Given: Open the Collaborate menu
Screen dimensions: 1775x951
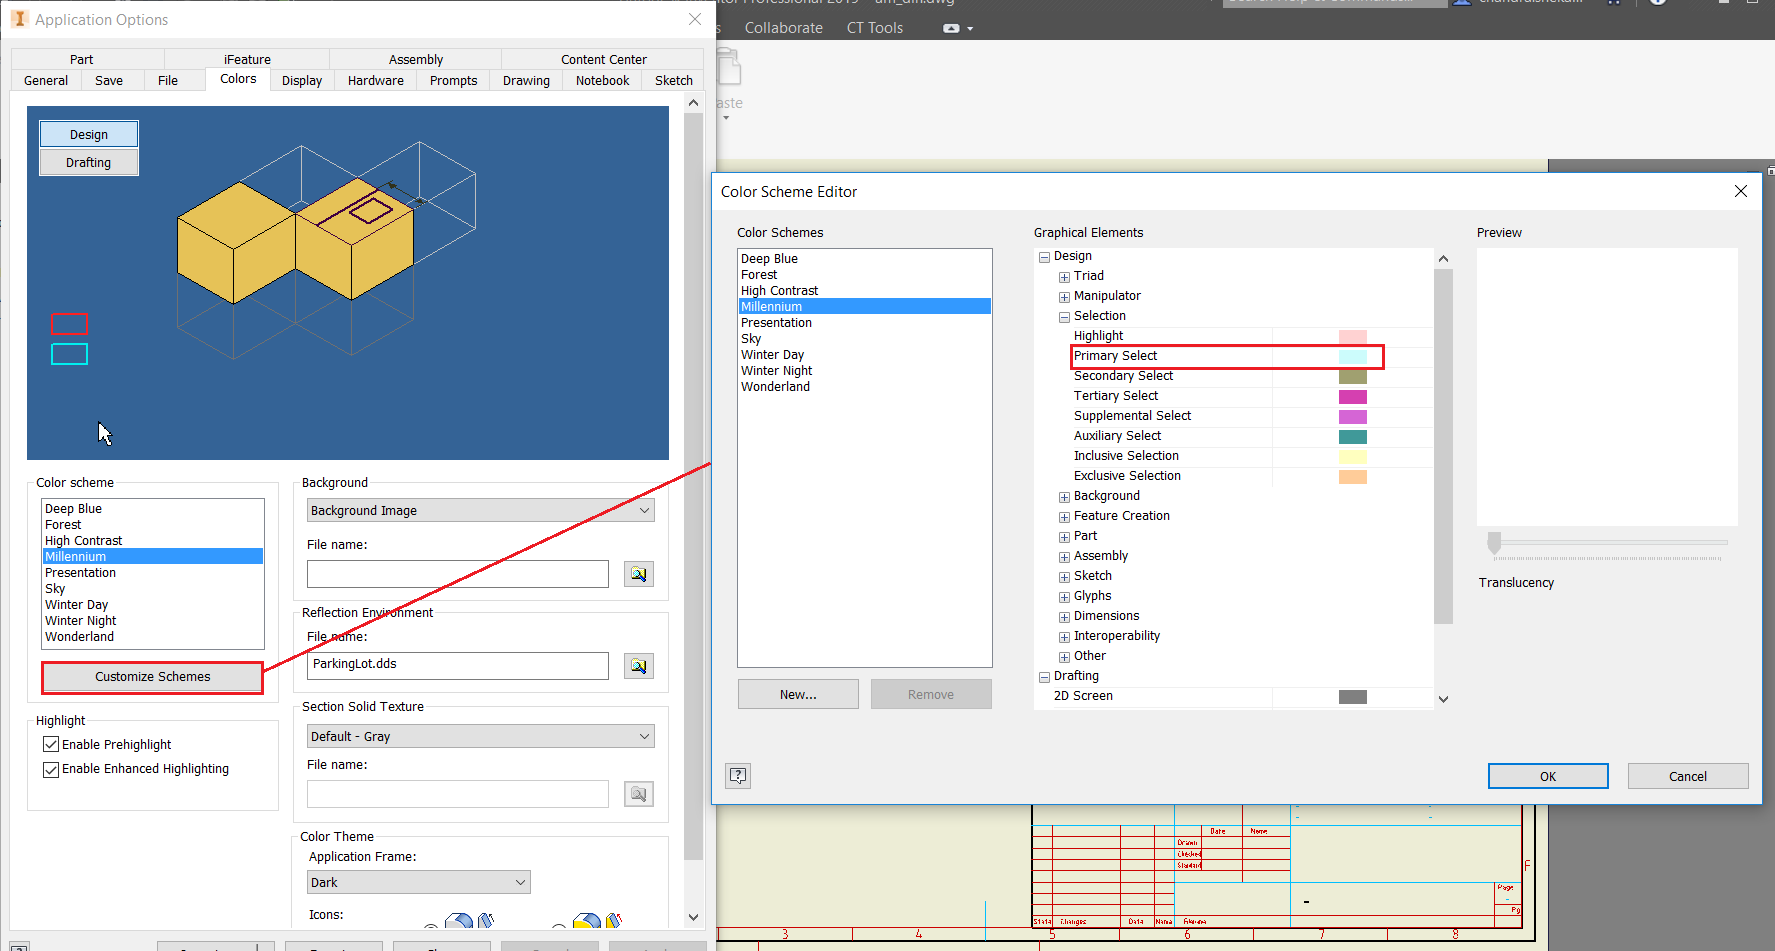Looking at the screenshot, I should (783, 27).
